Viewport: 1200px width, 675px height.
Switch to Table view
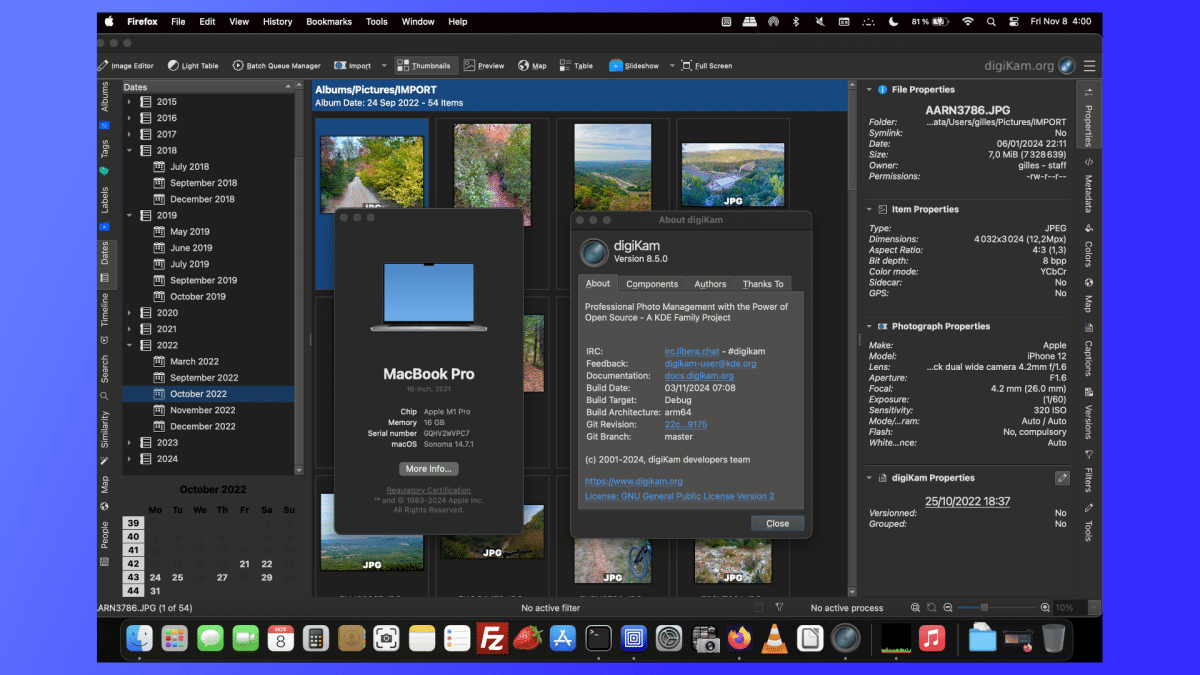point(575,66)
